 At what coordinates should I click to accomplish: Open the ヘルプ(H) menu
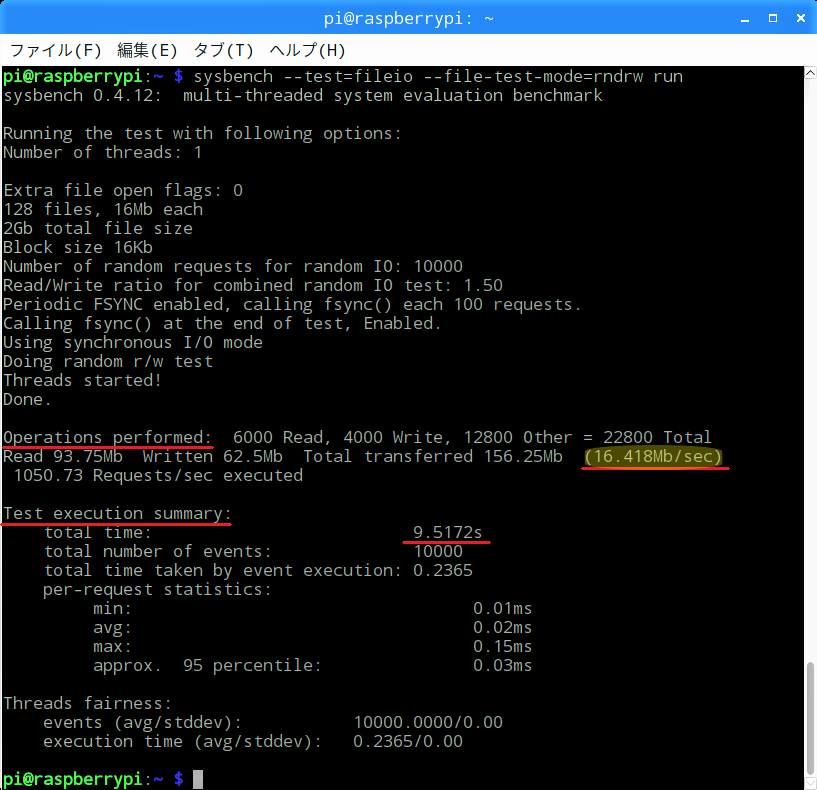[x=307, y=51]
